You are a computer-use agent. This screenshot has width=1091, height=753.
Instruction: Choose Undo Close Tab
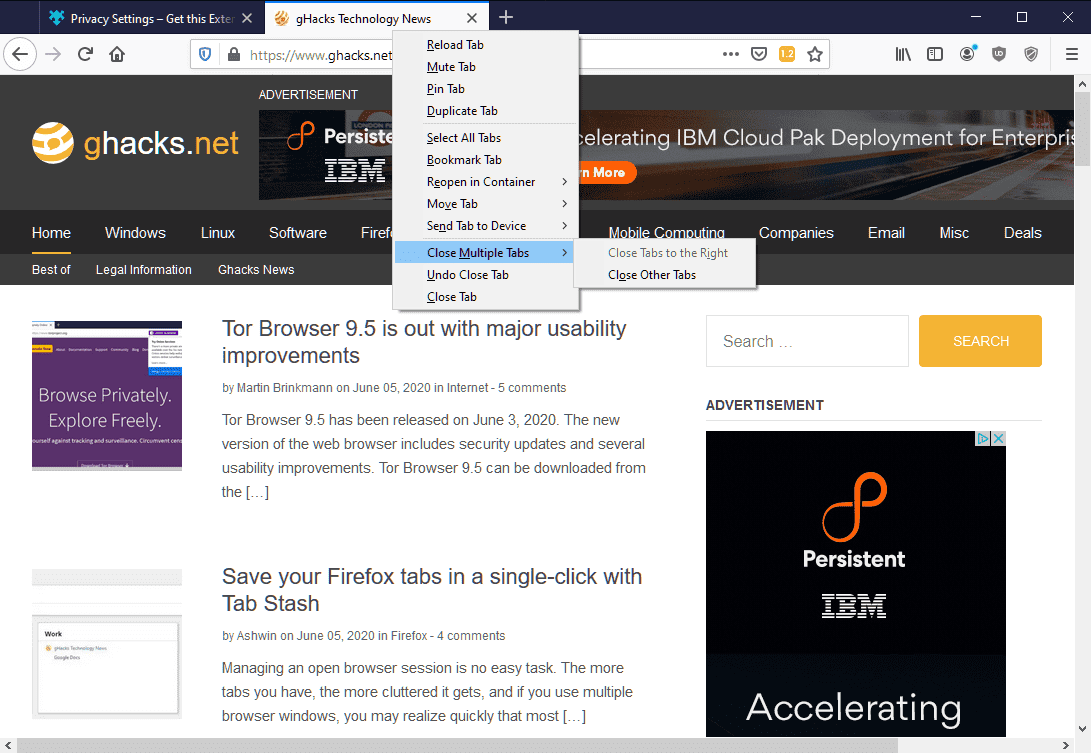[x=486, y=275]
